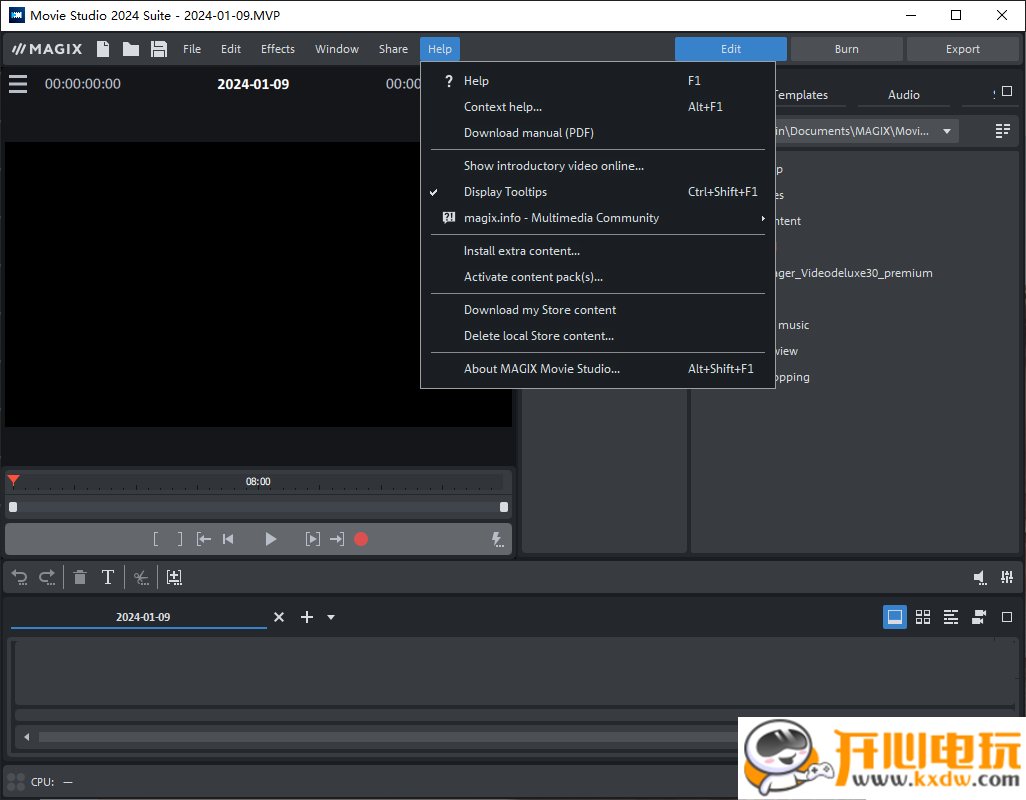
Task: Click the preview range slider right handle
Action: click(x=504, y=507)
